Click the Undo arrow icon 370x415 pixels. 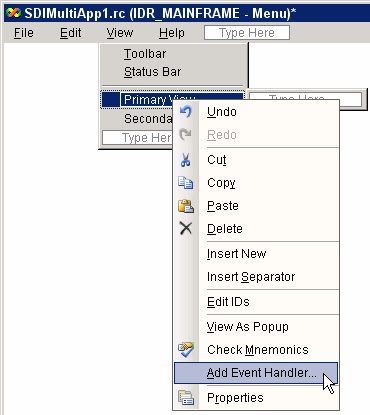[x=186, y=112]
